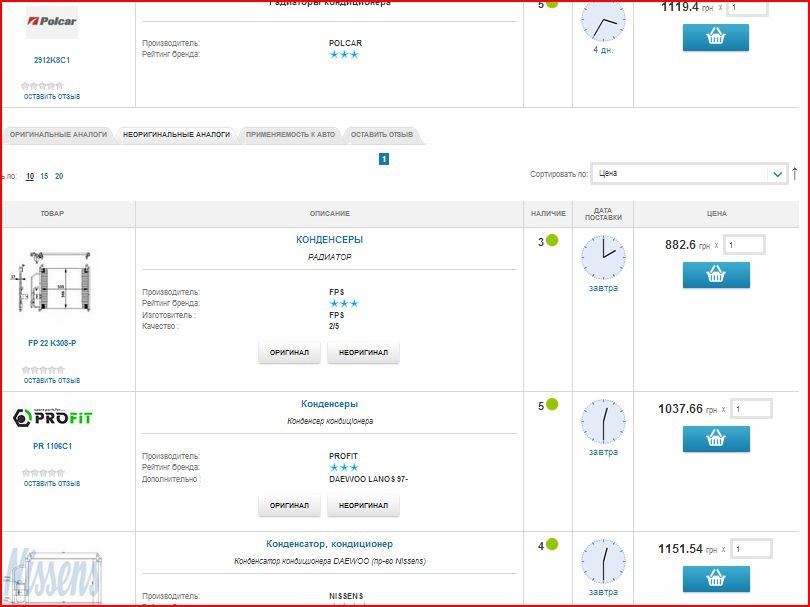Rate PR 1106C1 with stars
The image size is (810, 607).
point(43,473)
